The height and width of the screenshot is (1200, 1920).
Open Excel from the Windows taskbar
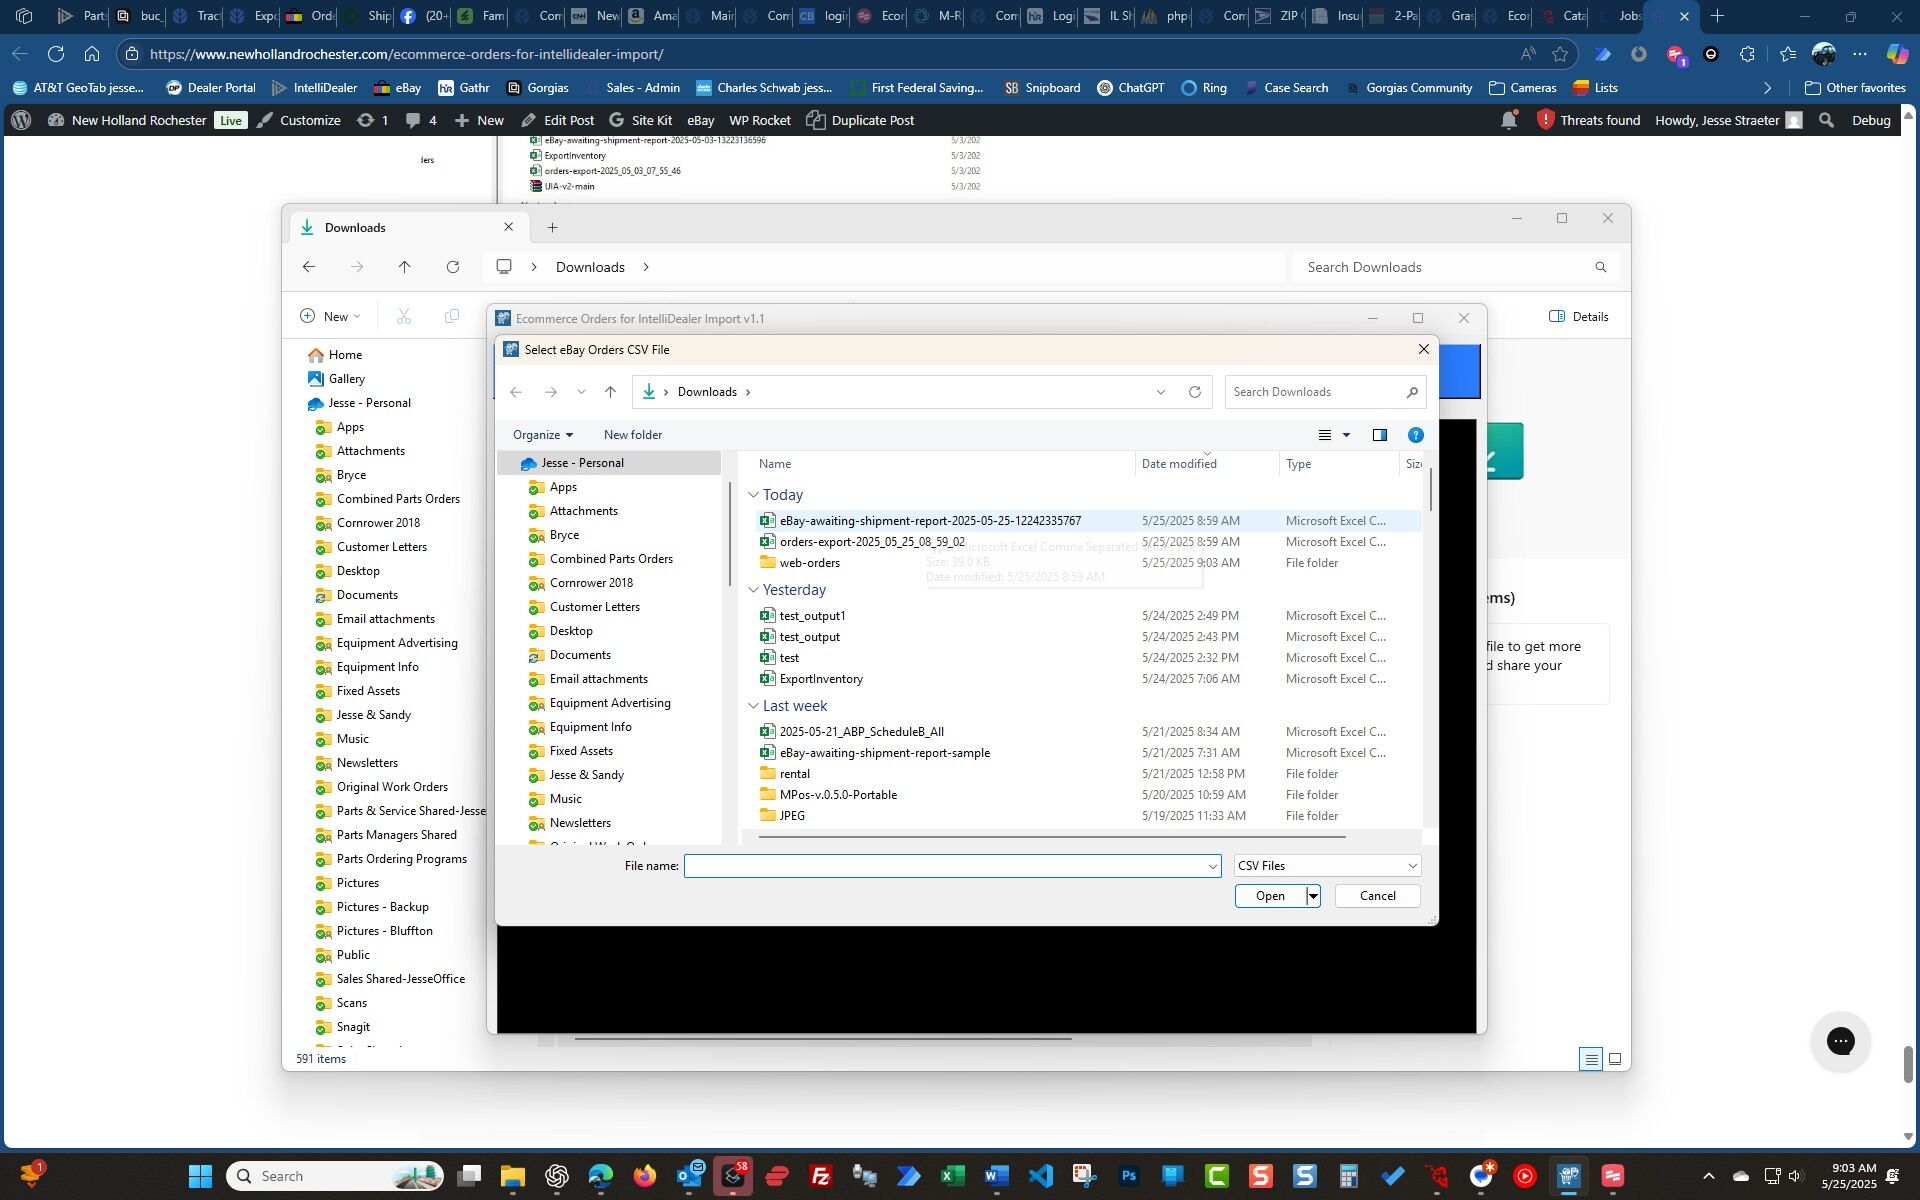952,1176
